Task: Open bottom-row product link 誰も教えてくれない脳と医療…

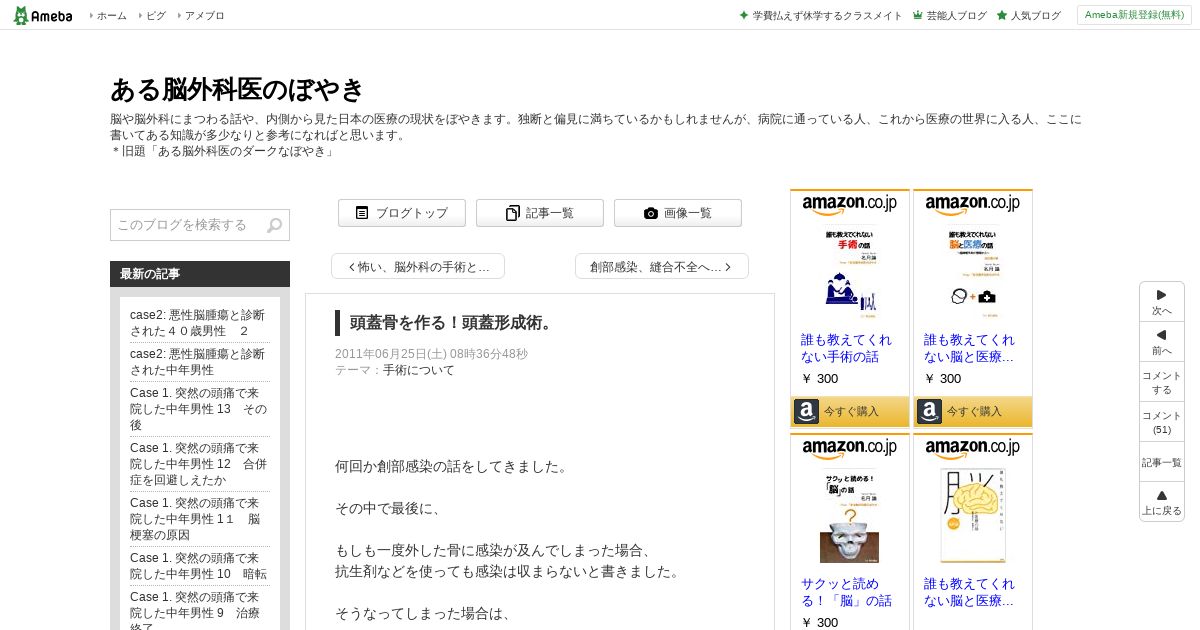Action: click(x=969, y=592)
